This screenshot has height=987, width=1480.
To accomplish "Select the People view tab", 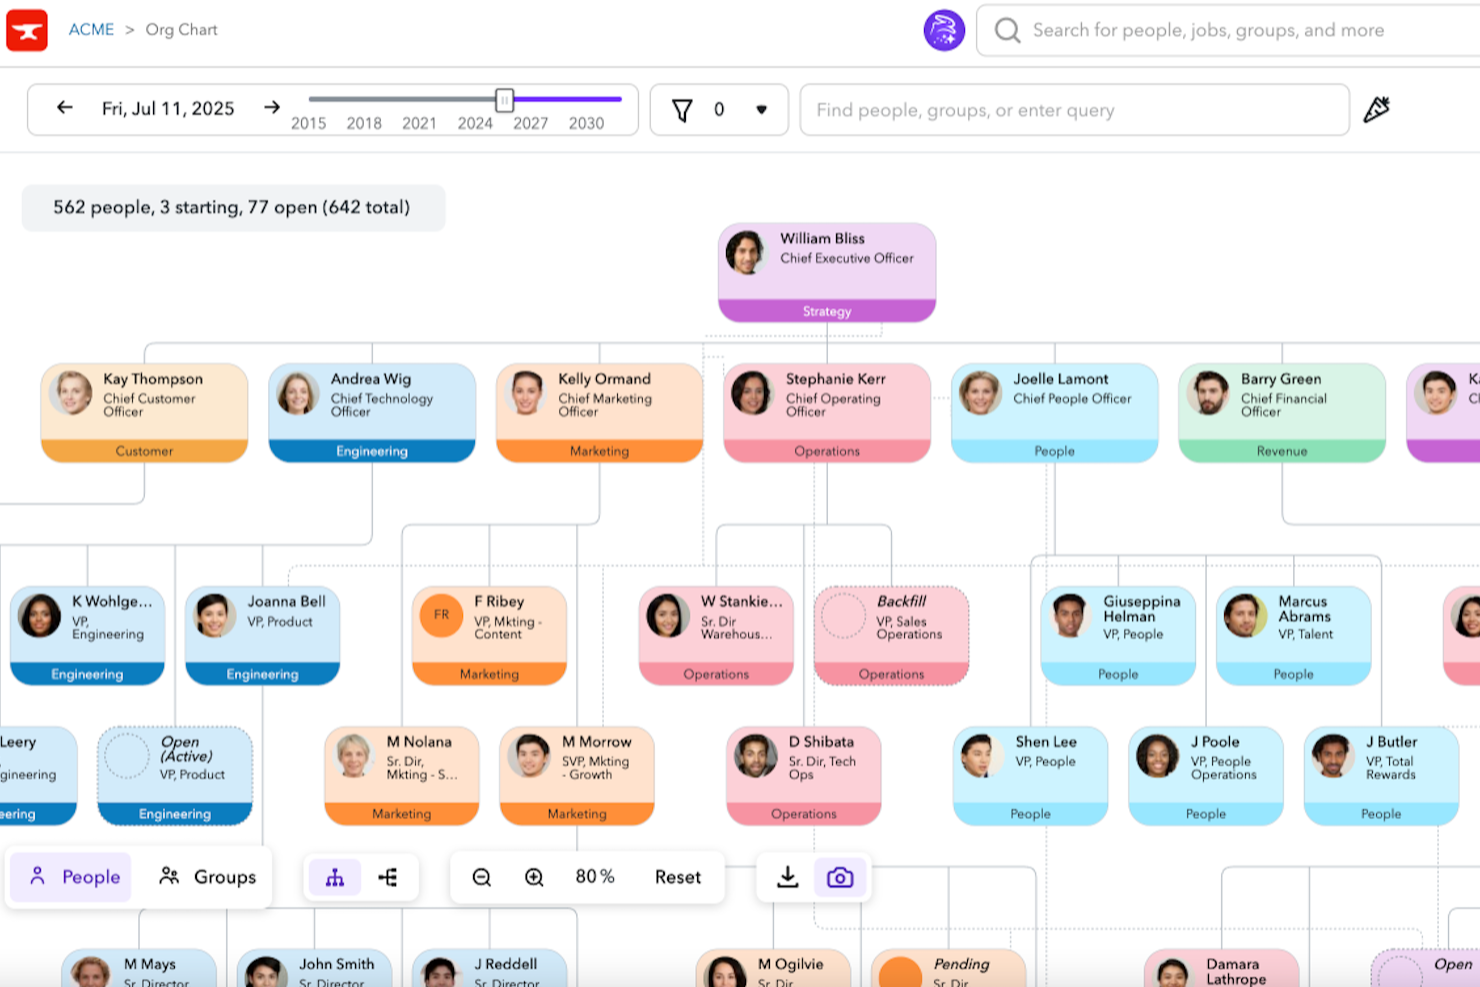I will click(71, 877).
